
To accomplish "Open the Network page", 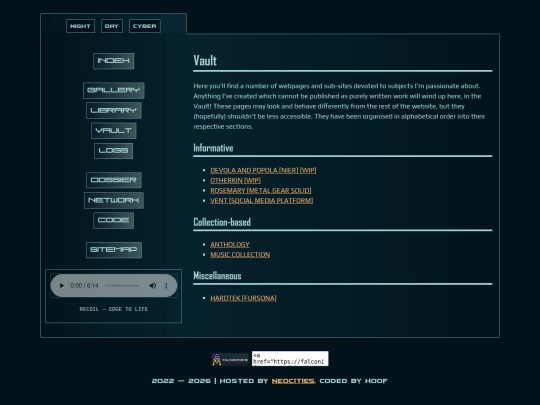I will coord(114,200).
